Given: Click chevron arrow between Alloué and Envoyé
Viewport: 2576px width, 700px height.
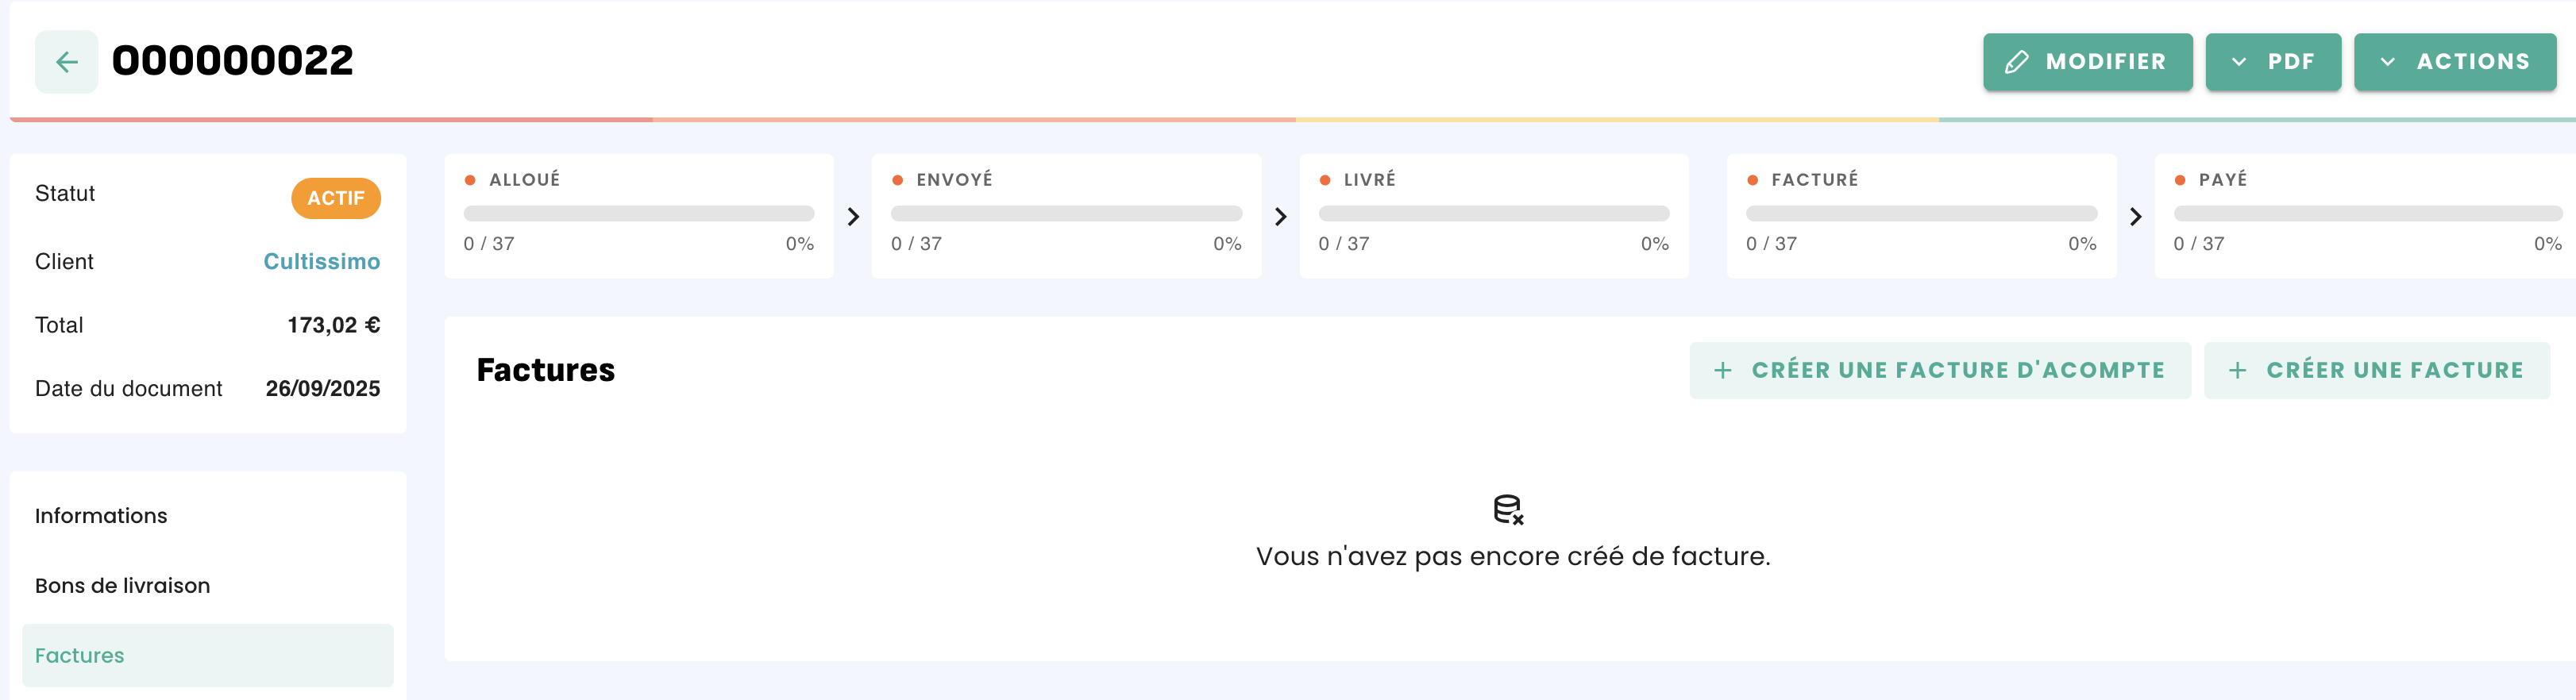Looking at the screenshot, I should 853,216.
